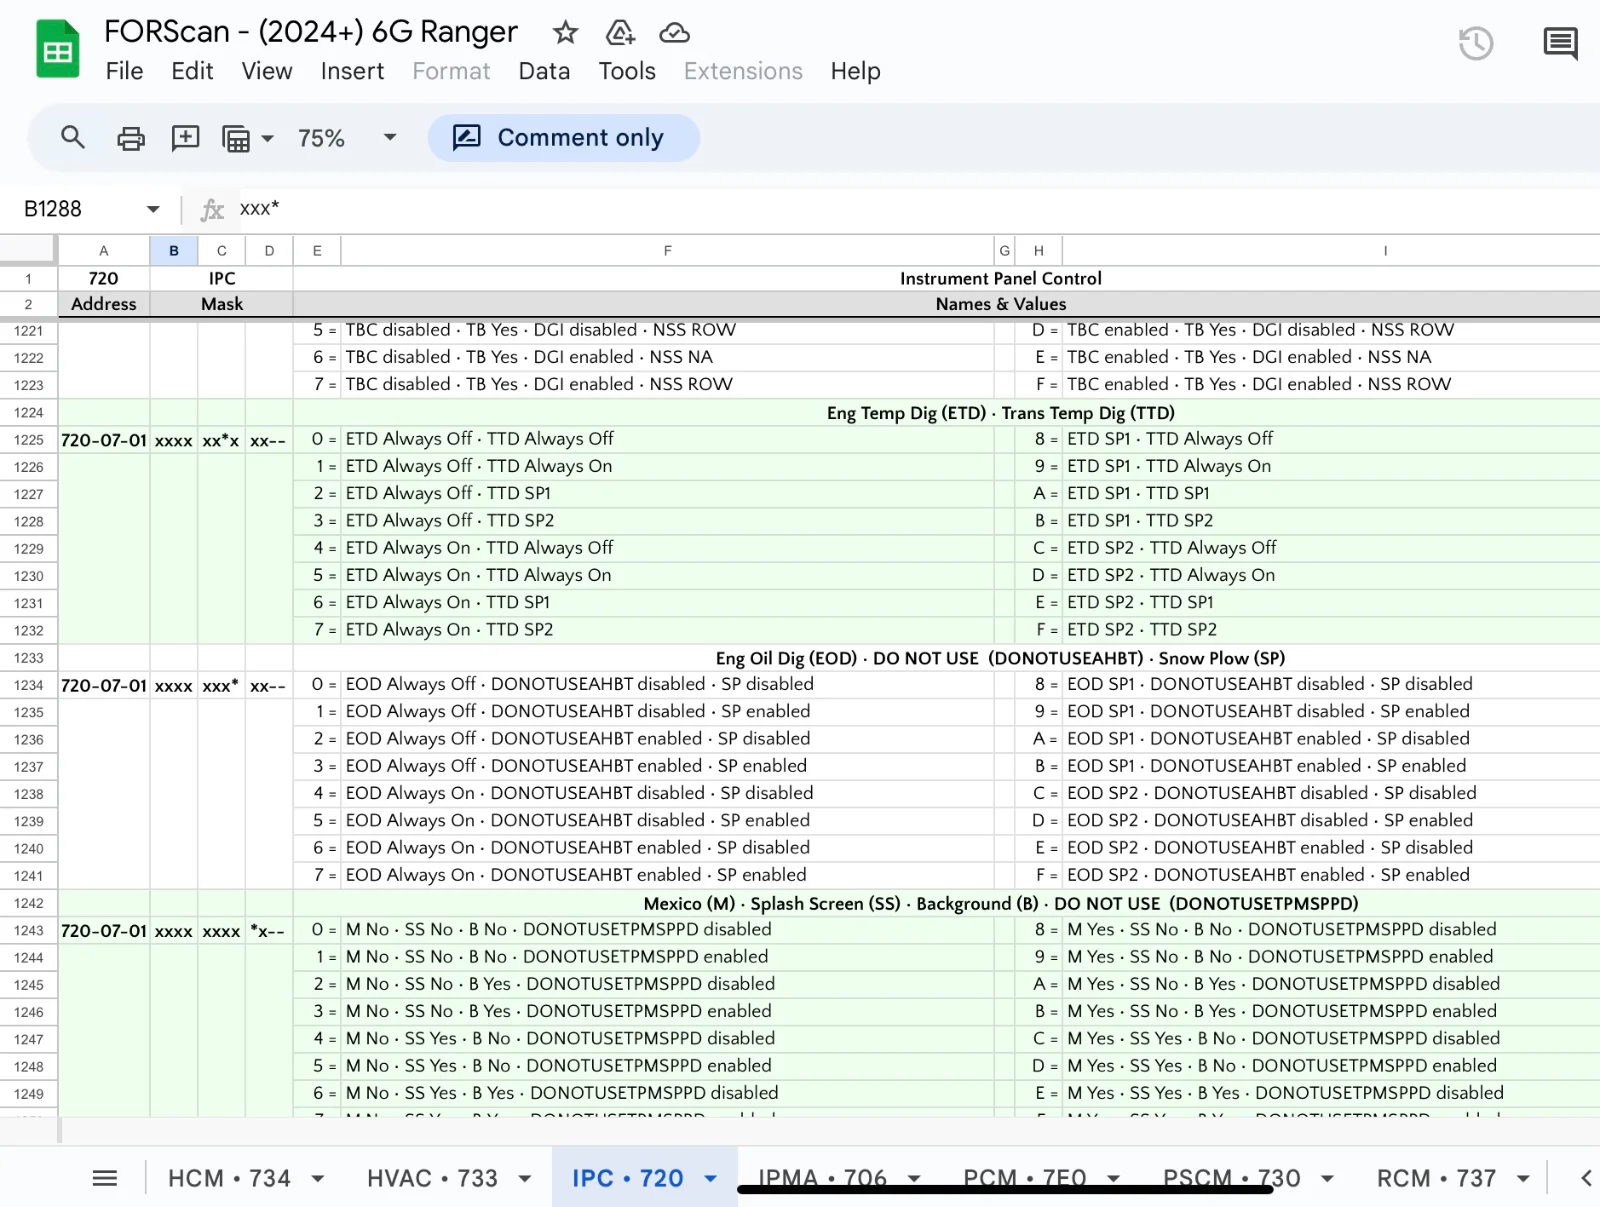Open the filter views dropdown

coord(247,138)
